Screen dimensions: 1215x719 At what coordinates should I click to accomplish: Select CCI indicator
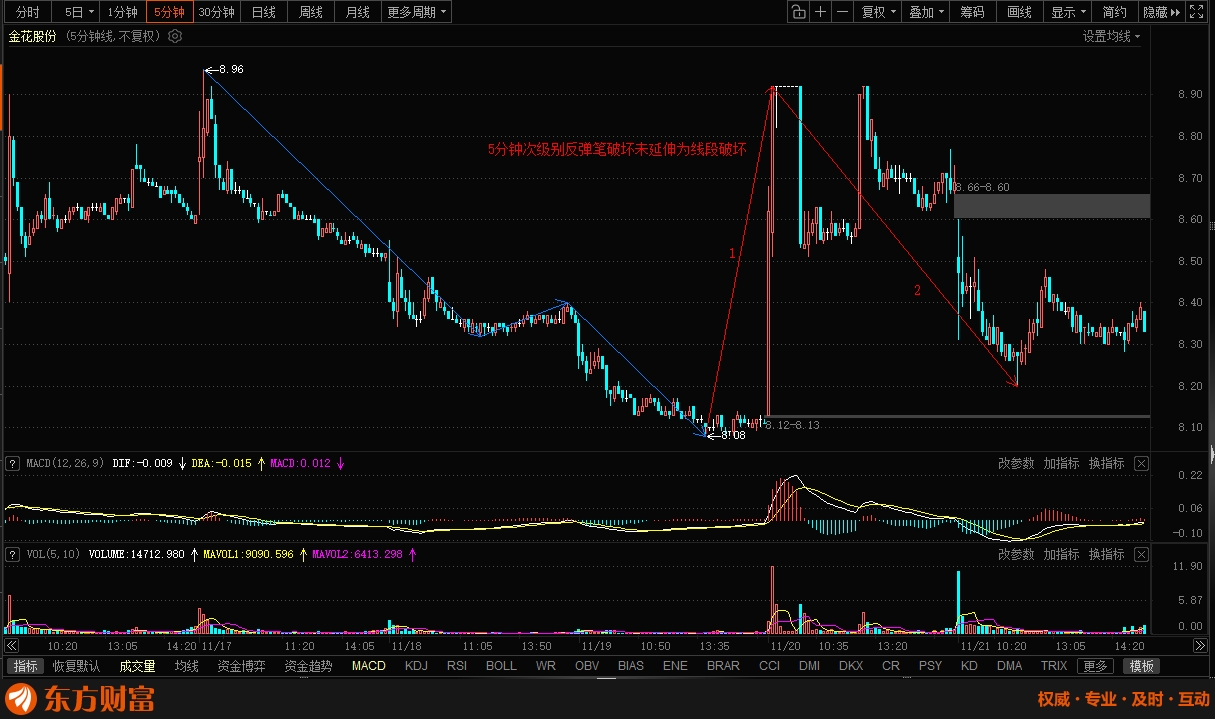click(x=769, y=666)
